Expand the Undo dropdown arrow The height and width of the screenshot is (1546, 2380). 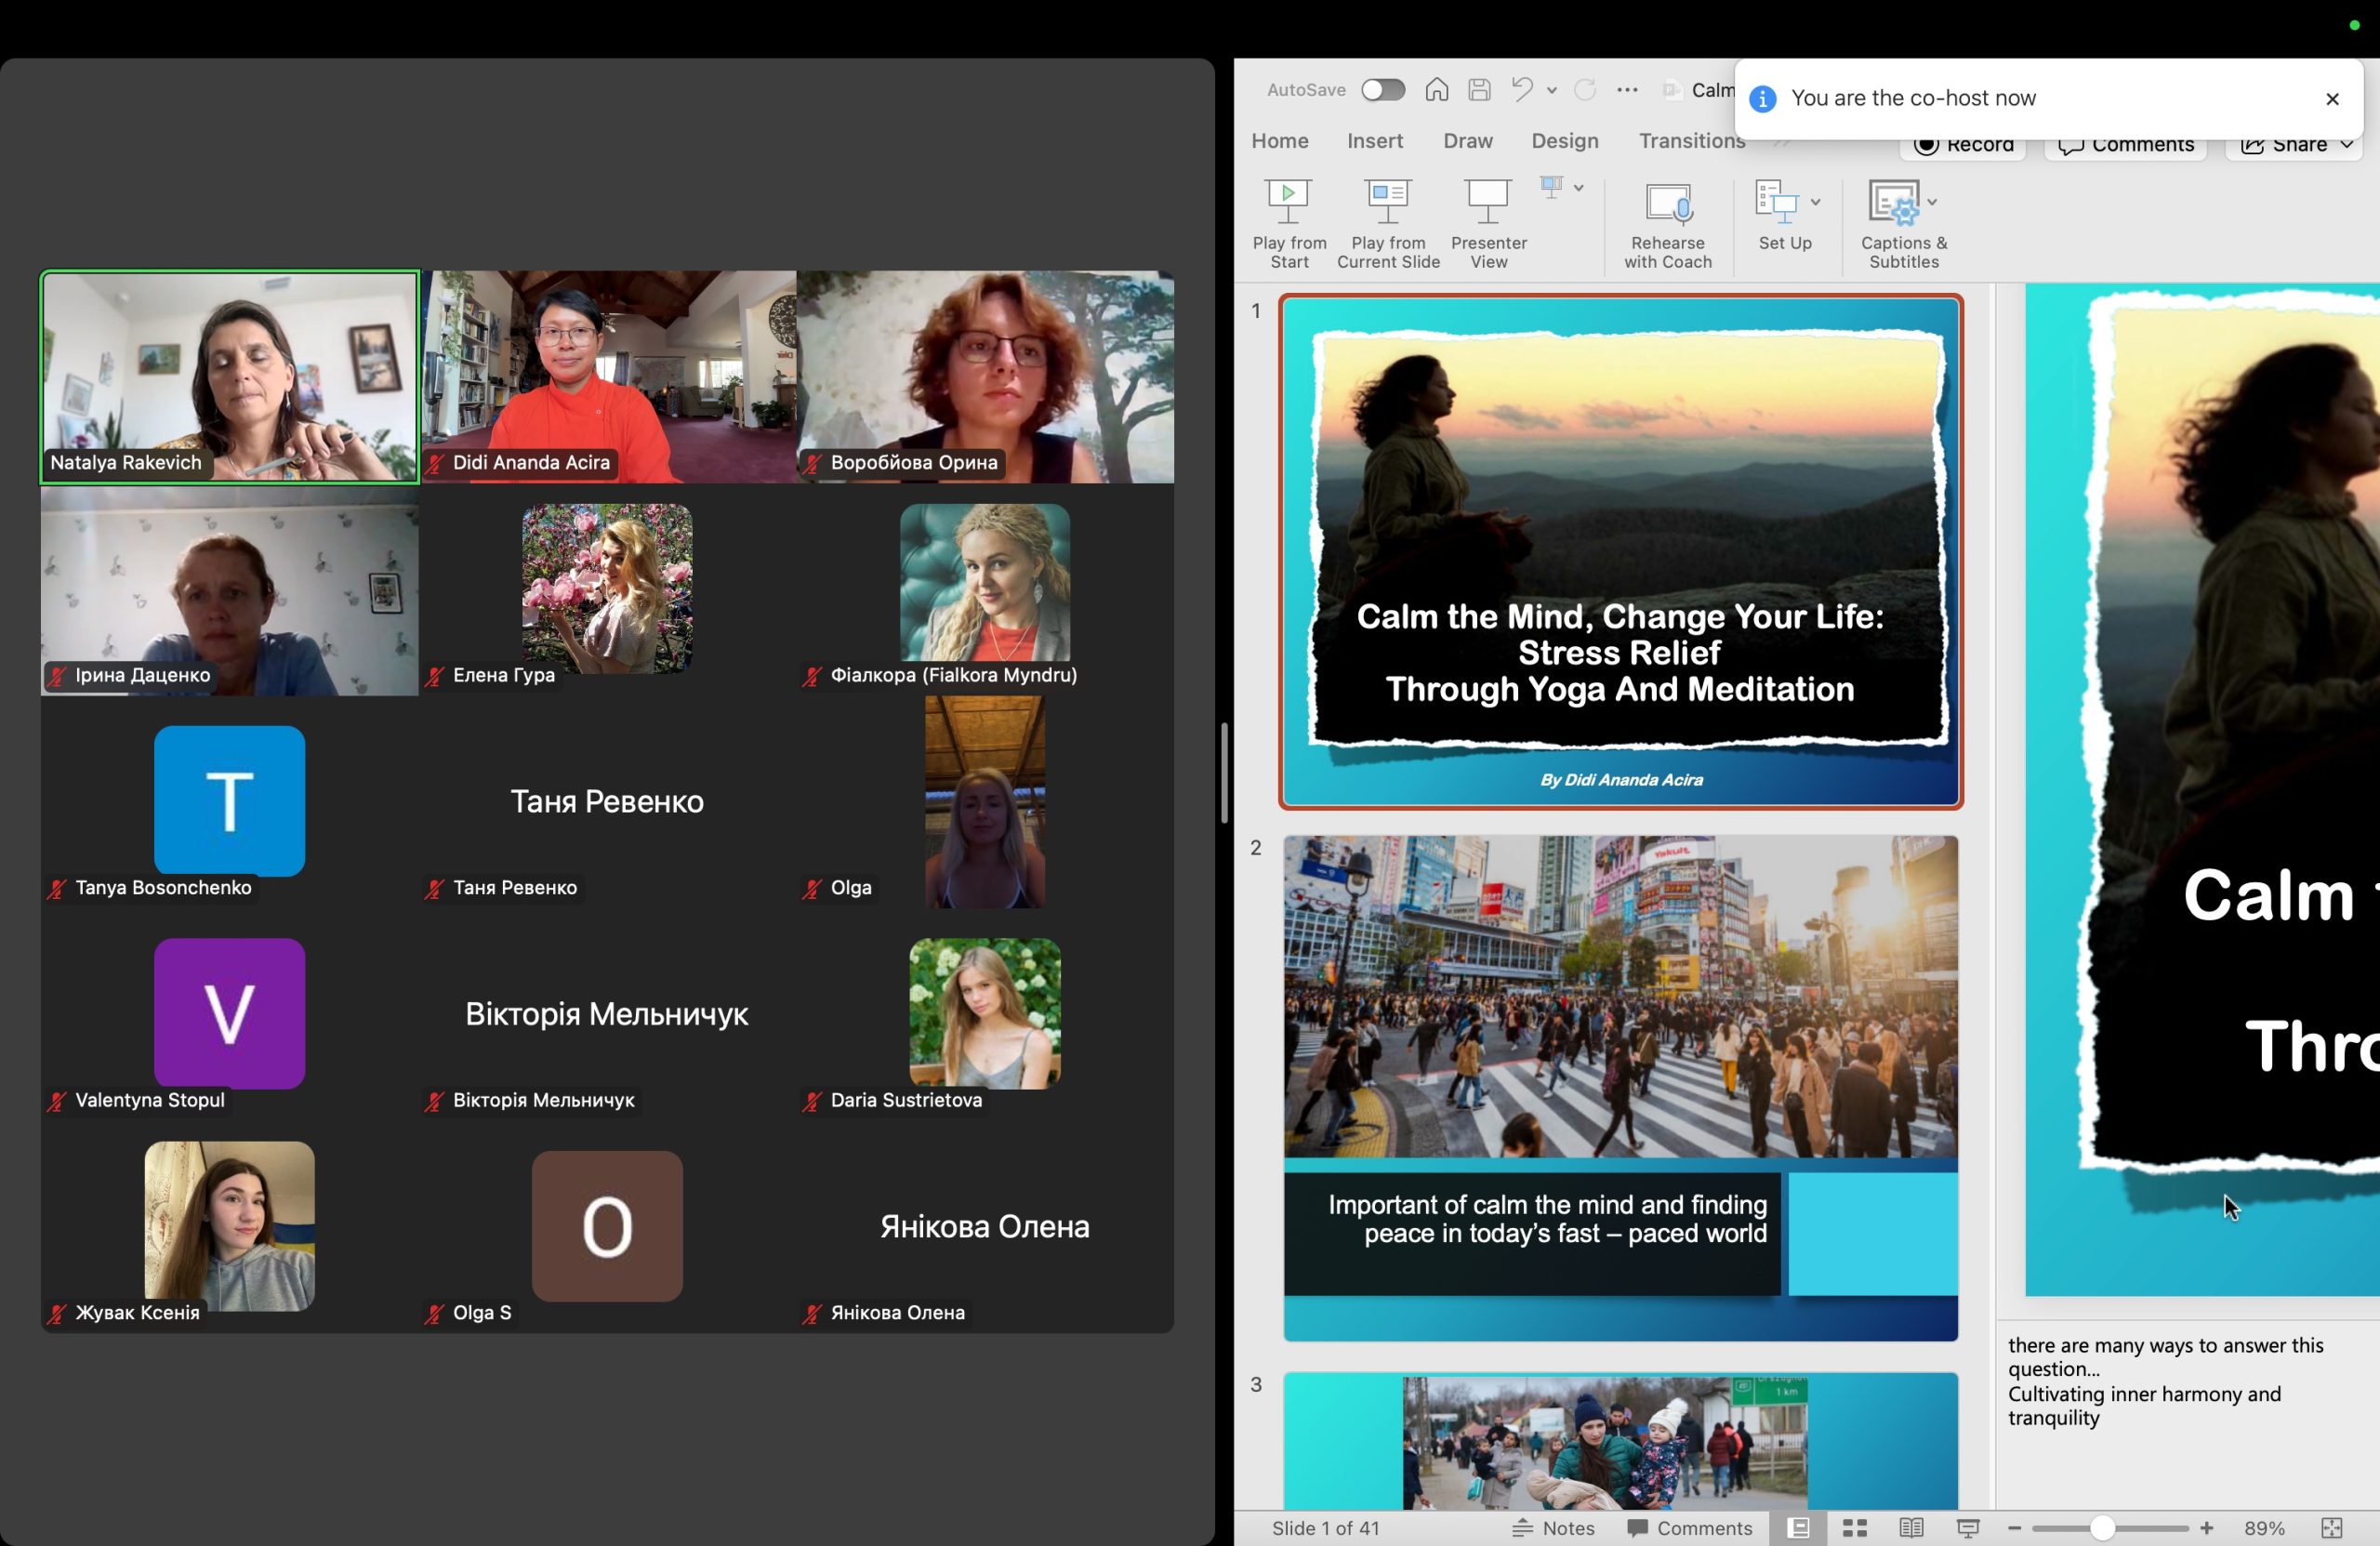click(1551, 90)
